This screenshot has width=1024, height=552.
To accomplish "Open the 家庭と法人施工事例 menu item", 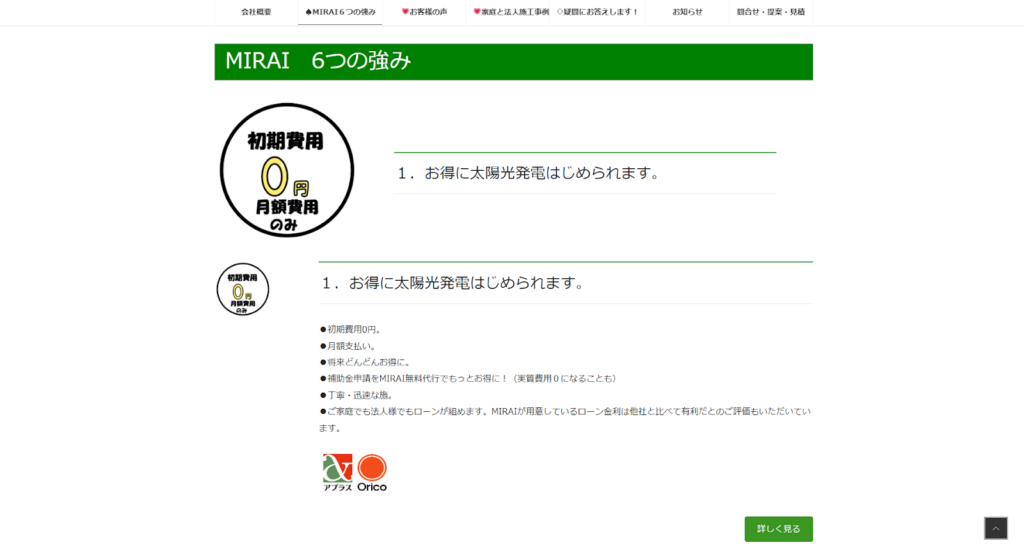I will [510, 12].
